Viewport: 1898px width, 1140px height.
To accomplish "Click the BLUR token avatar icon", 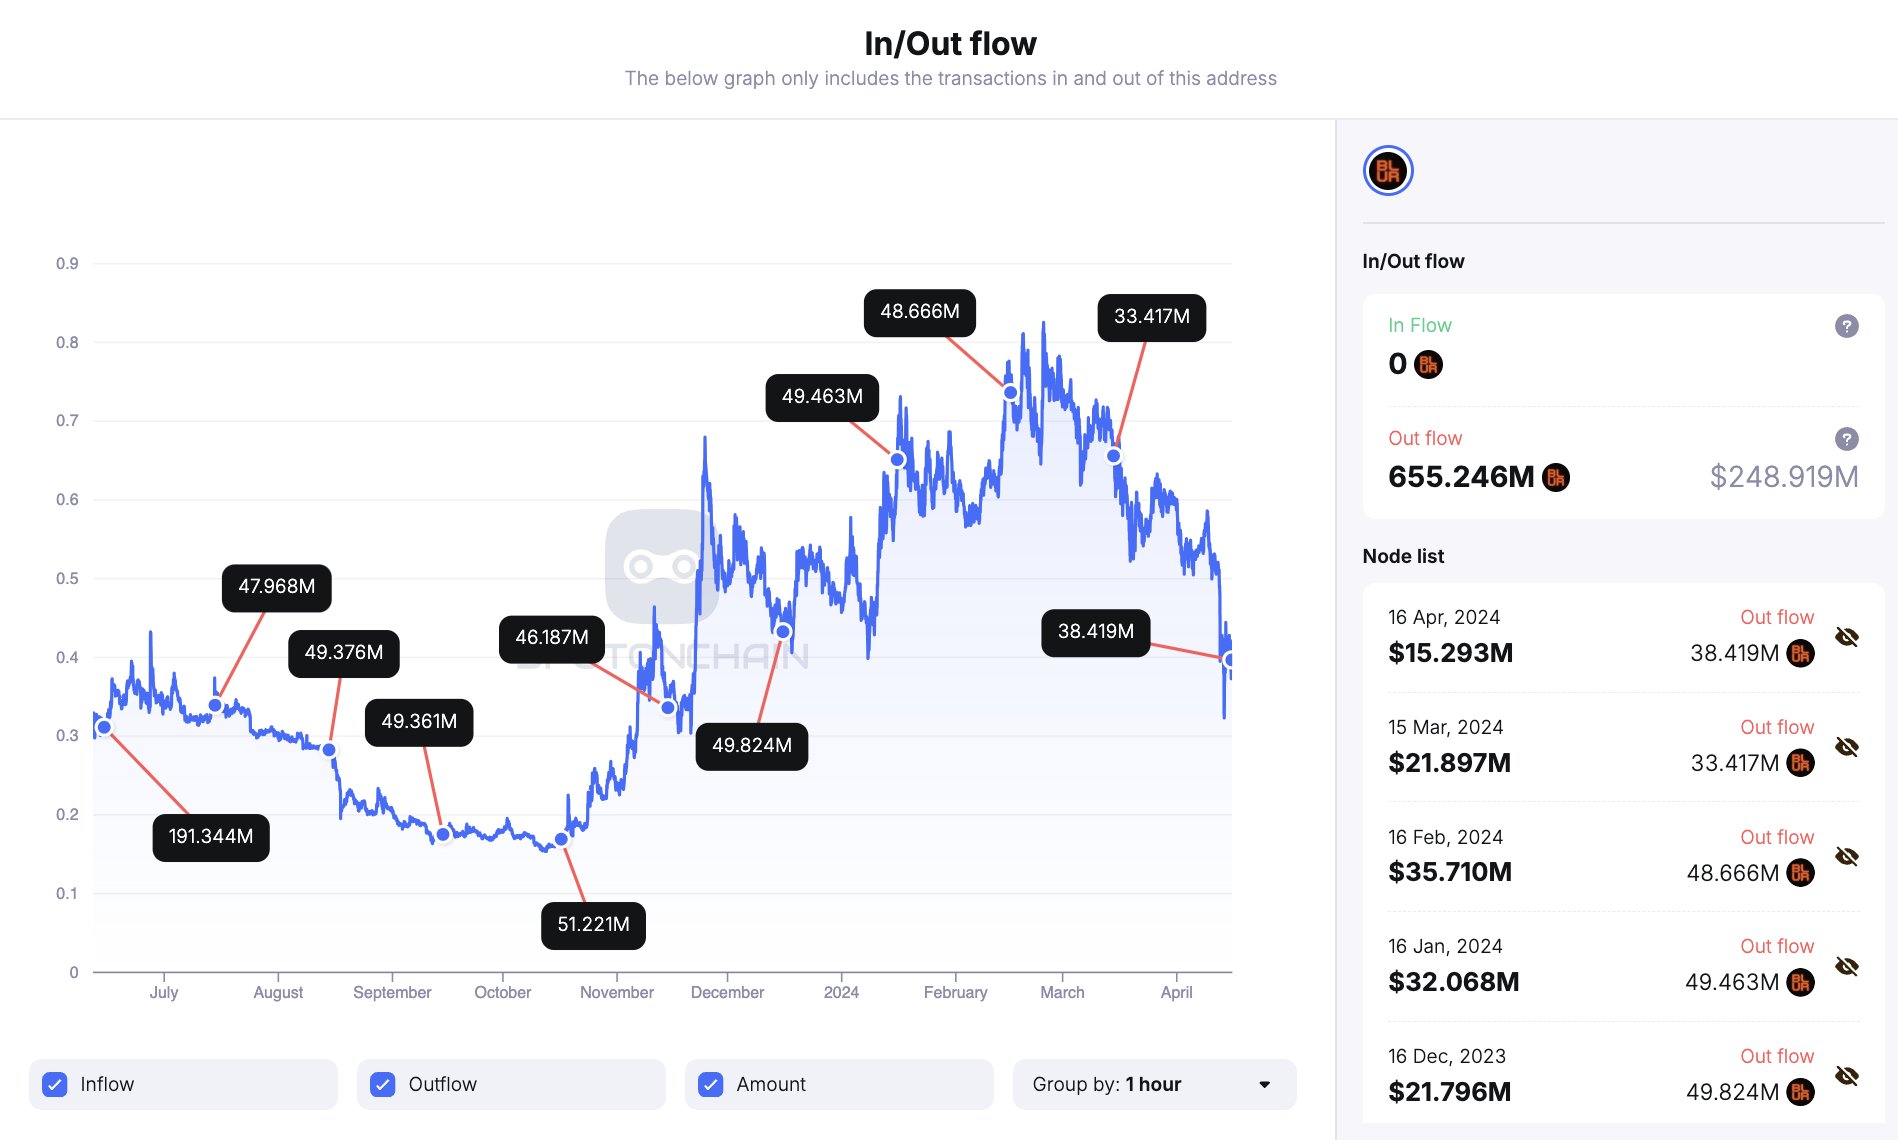I will click(x=1387, y=171).
